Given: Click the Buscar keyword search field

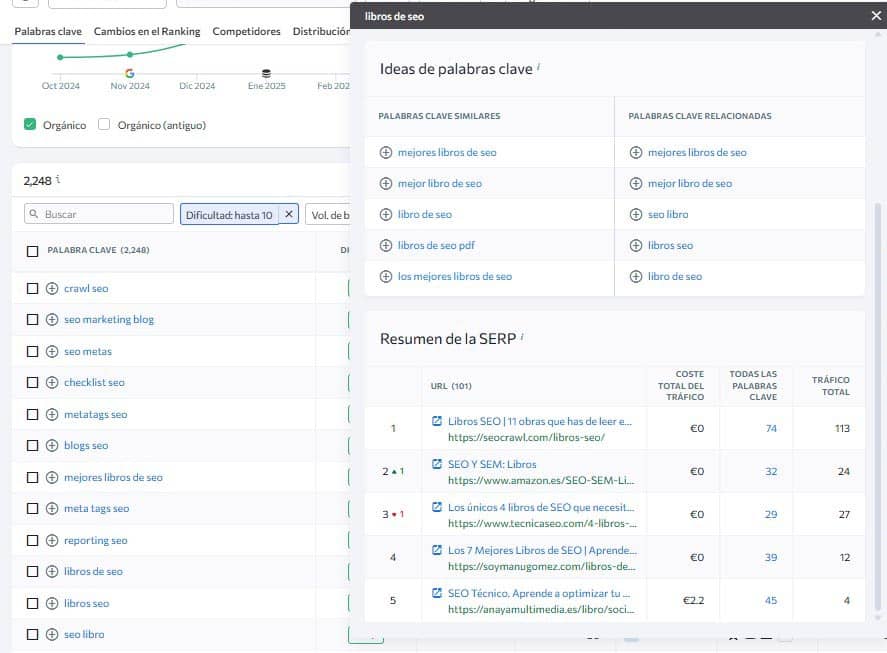Looking at the screenshot, I should coord(99,214).
